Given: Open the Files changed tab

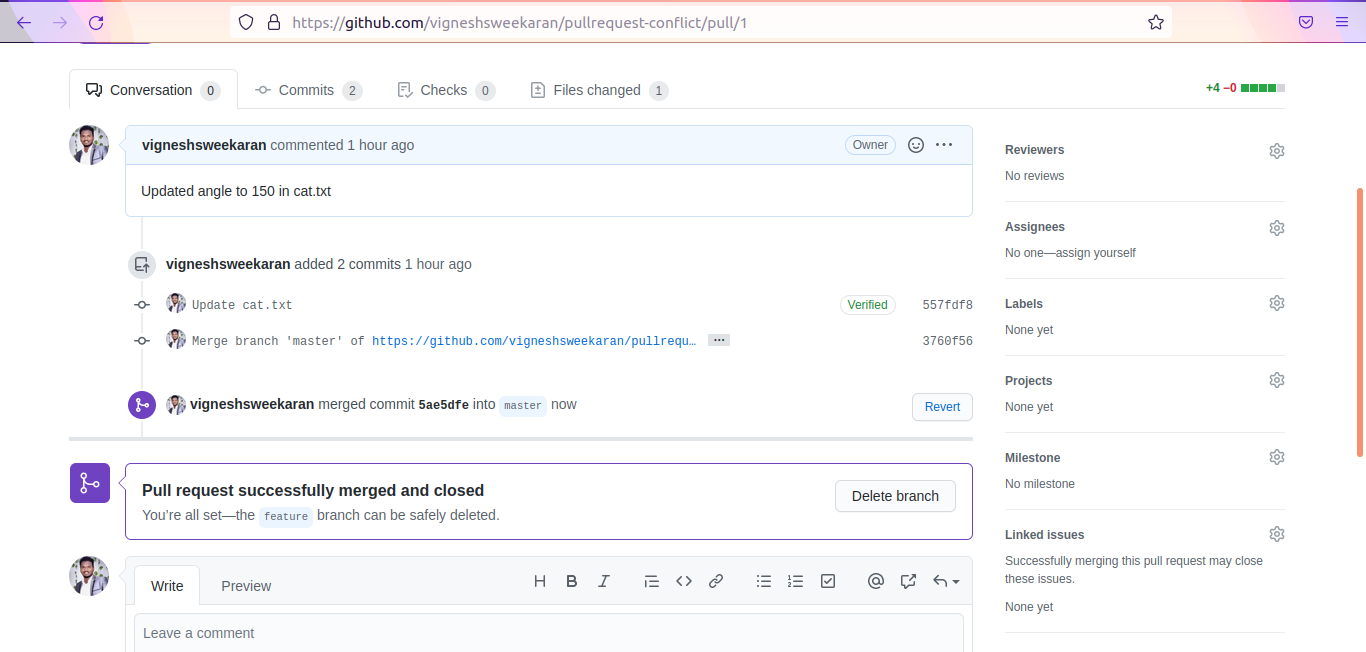Looking at the screenshot, I should tap(598, 90).
